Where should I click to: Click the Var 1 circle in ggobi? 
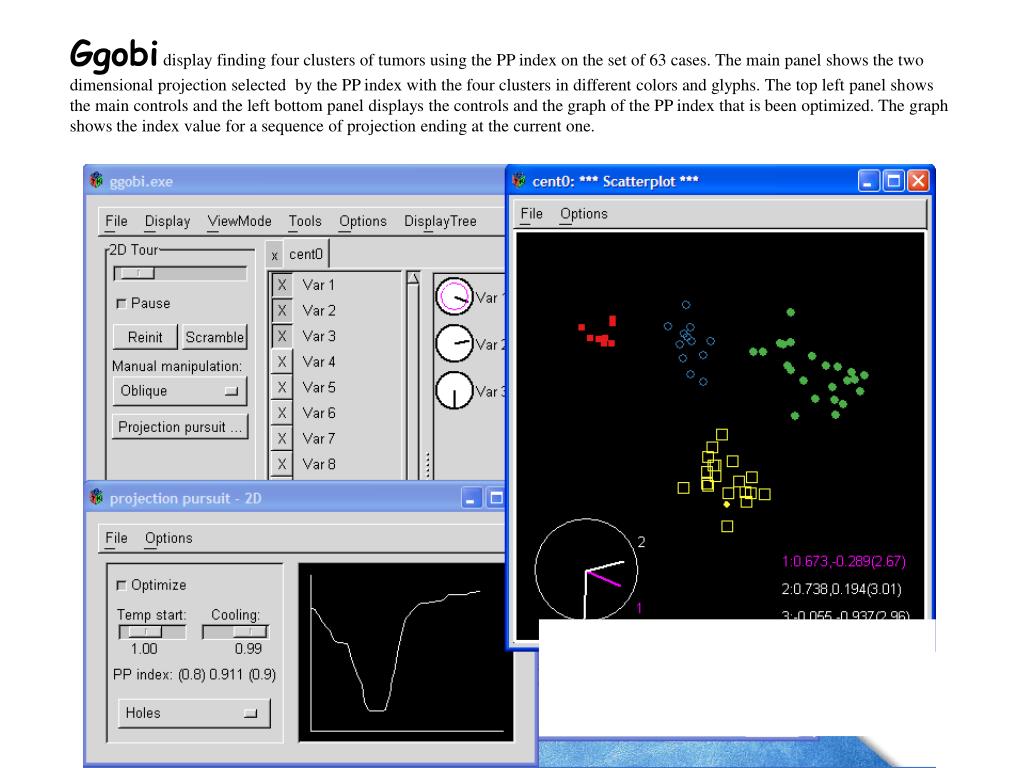click(454, 296)
